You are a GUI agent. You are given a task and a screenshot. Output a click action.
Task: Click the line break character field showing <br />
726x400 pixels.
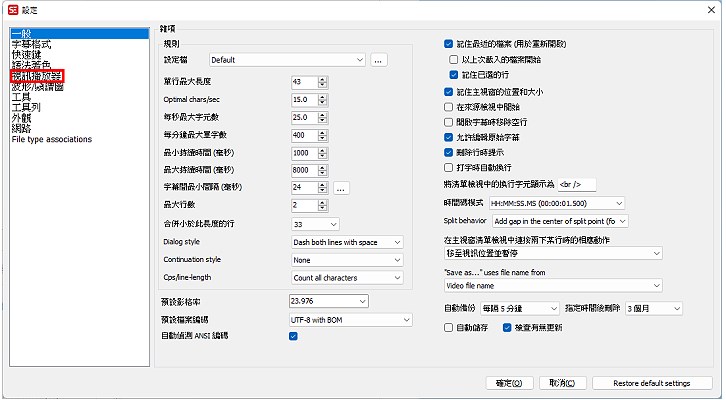click(576, 185)
